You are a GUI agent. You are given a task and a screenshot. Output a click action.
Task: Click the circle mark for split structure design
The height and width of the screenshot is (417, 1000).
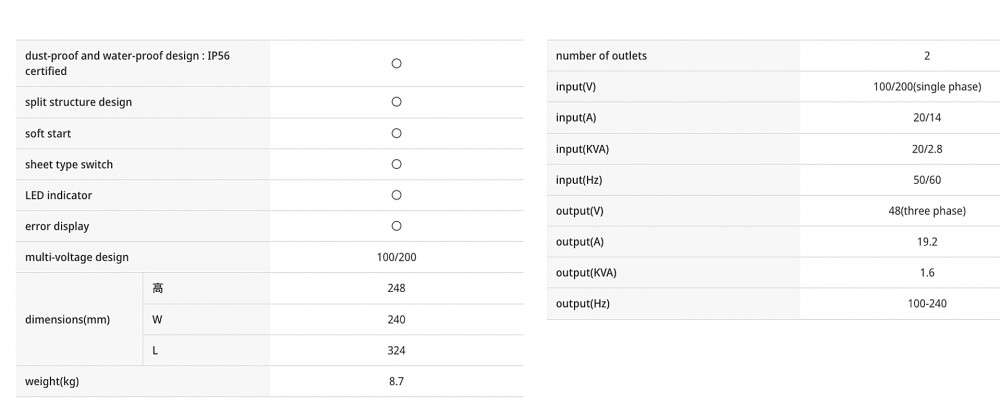(396, 102)
